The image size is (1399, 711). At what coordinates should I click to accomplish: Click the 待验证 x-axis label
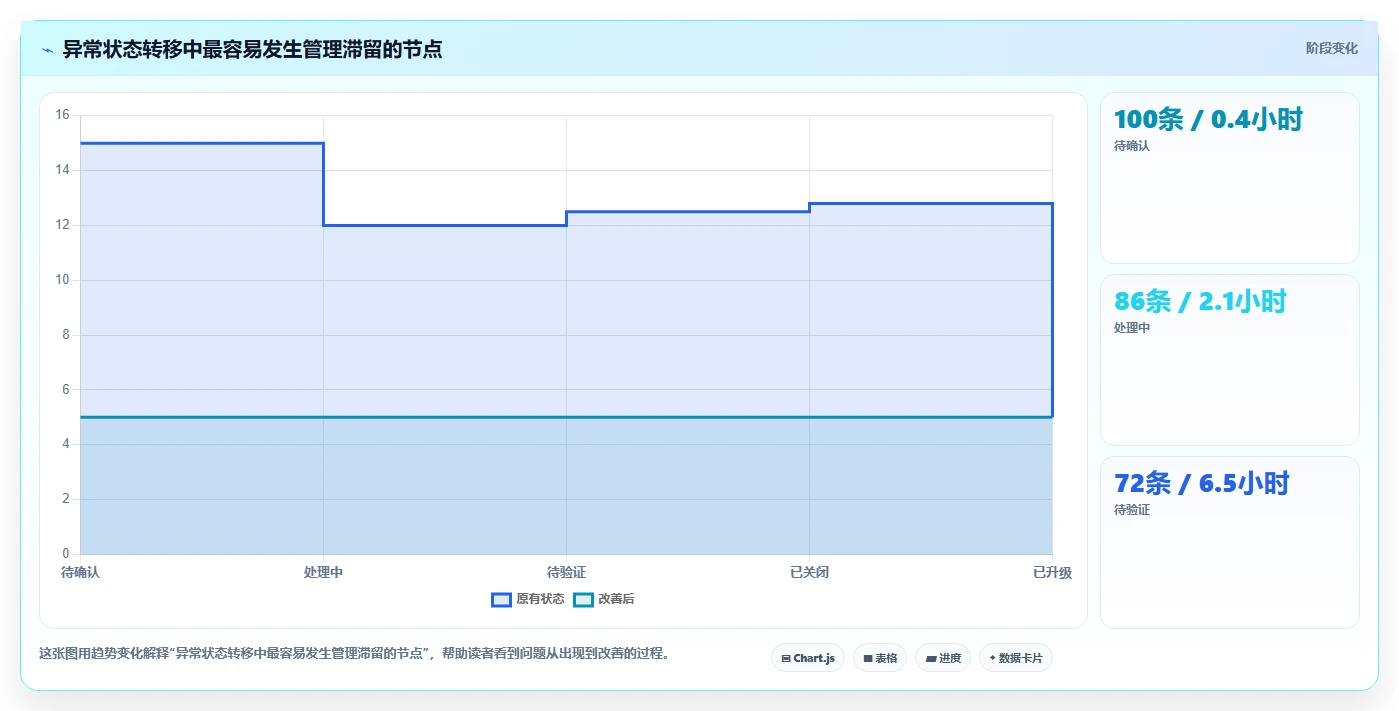(566, 573)
